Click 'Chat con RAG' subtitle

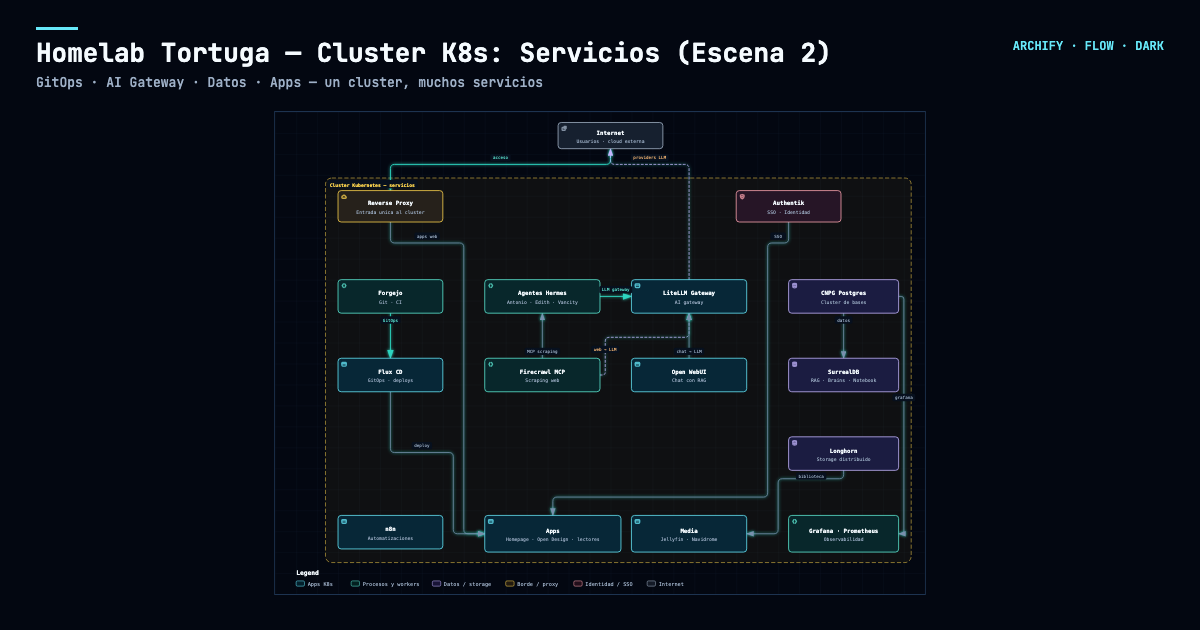(689, 380)
